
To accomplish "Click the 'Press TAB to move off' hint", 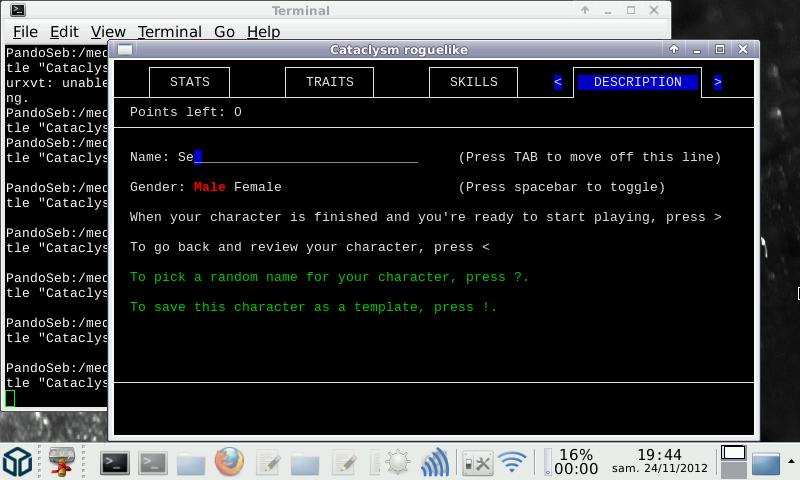I will [x=589, y=157].
